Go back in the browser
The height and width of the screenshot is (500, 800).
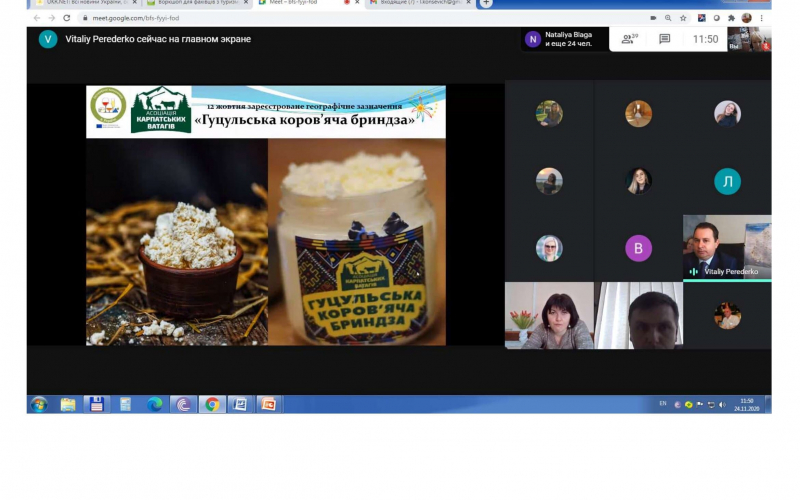coord(37,18)
